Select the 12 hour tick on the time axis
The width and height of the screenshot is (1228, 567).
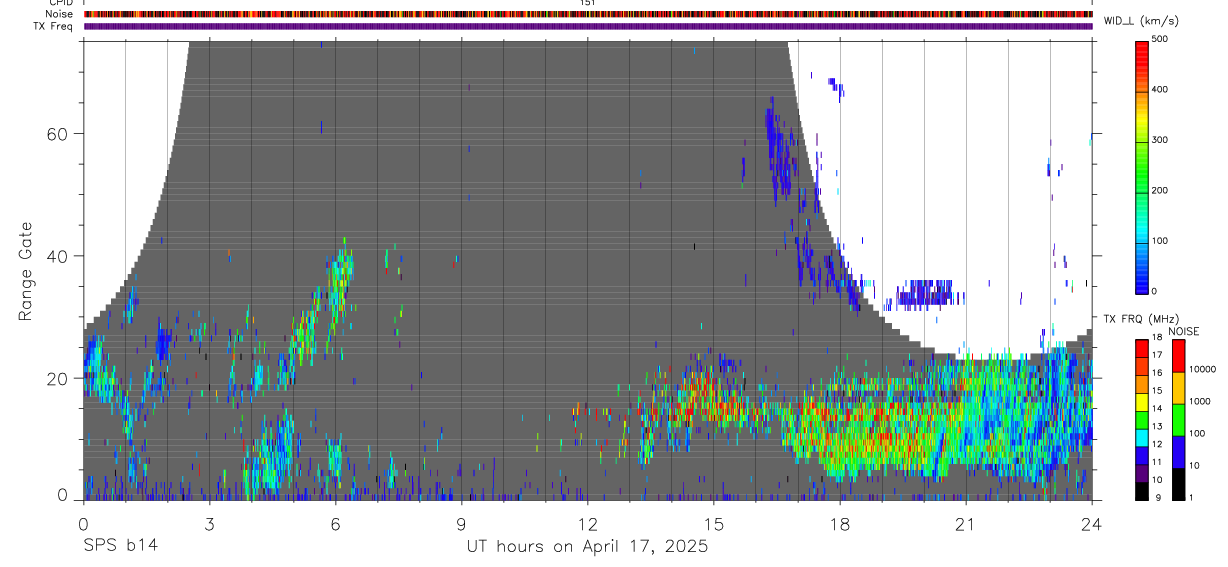click(x=587, y=523)
